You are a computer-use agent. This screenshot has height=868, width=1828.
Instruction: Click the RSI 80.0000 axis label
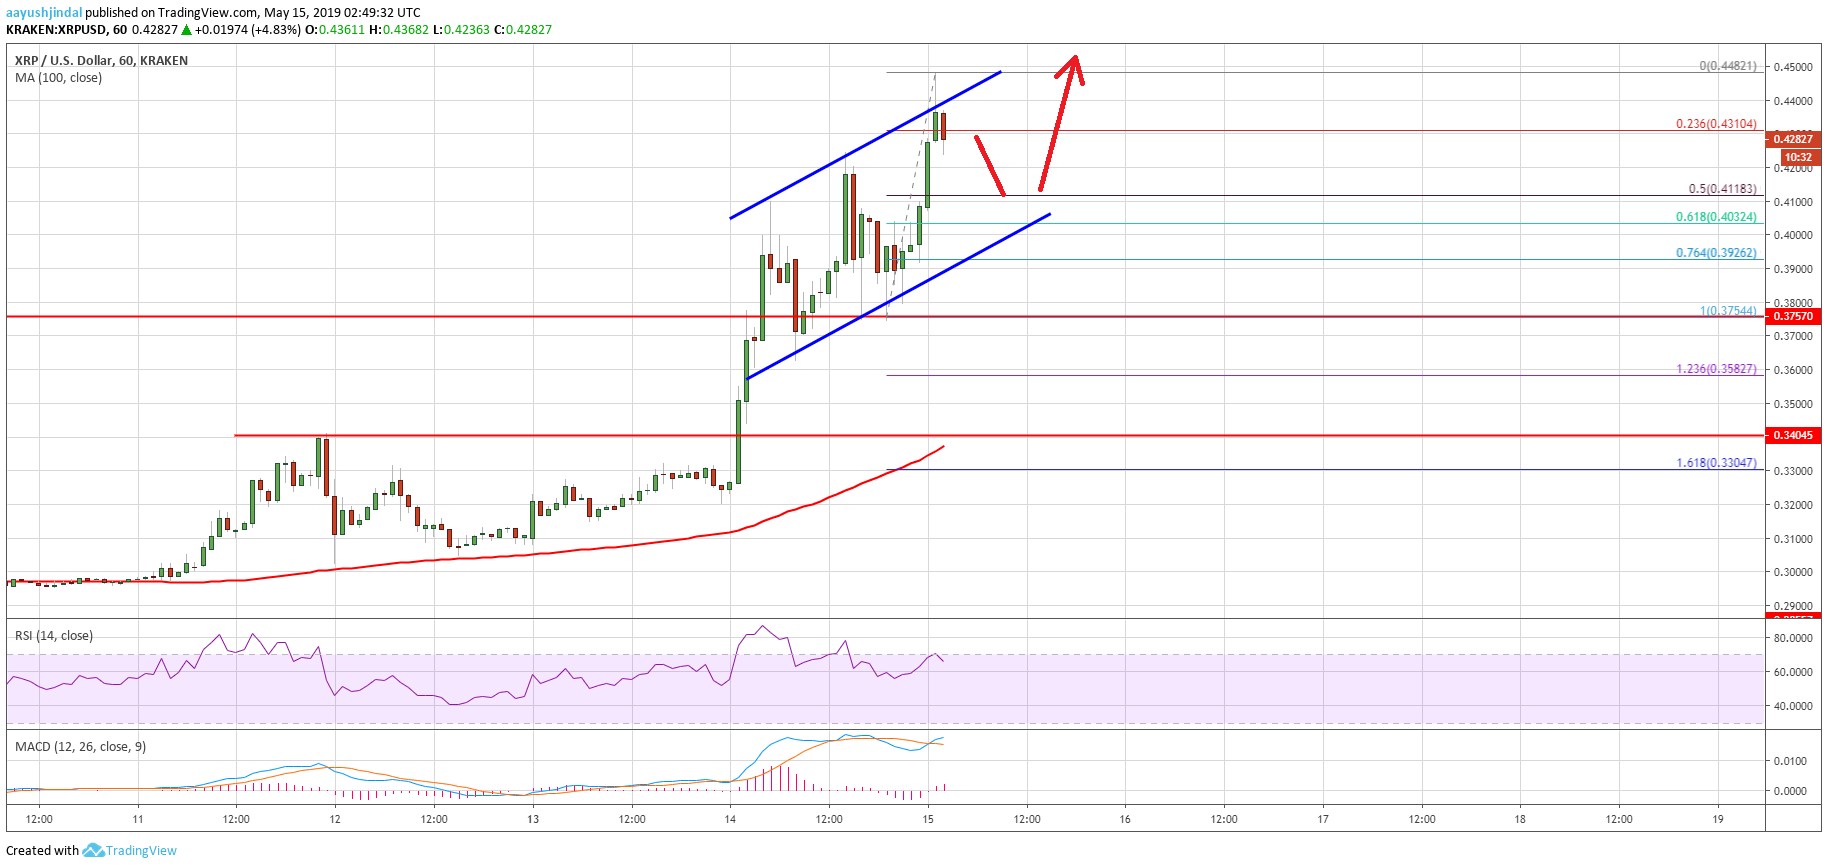(x=1792, y=638)
